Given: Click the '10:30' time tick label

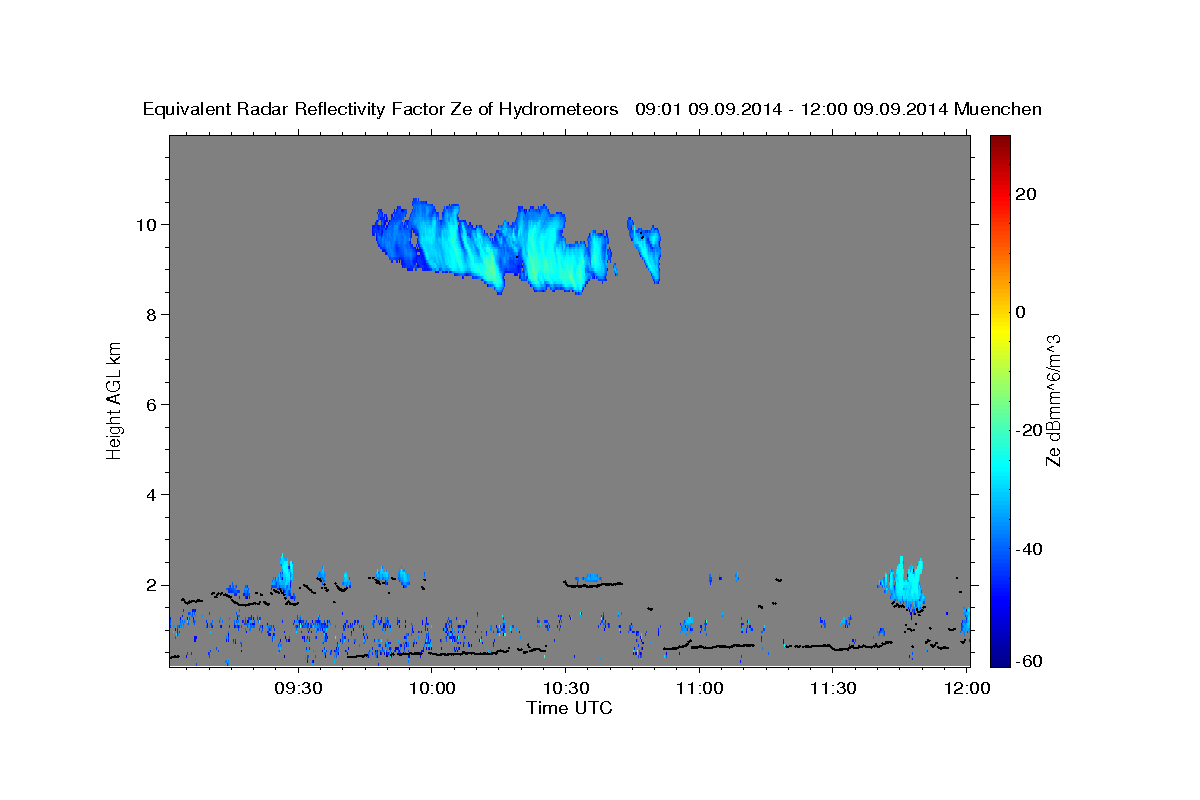Looking at the screenshot, I should (x=565, y=688).
